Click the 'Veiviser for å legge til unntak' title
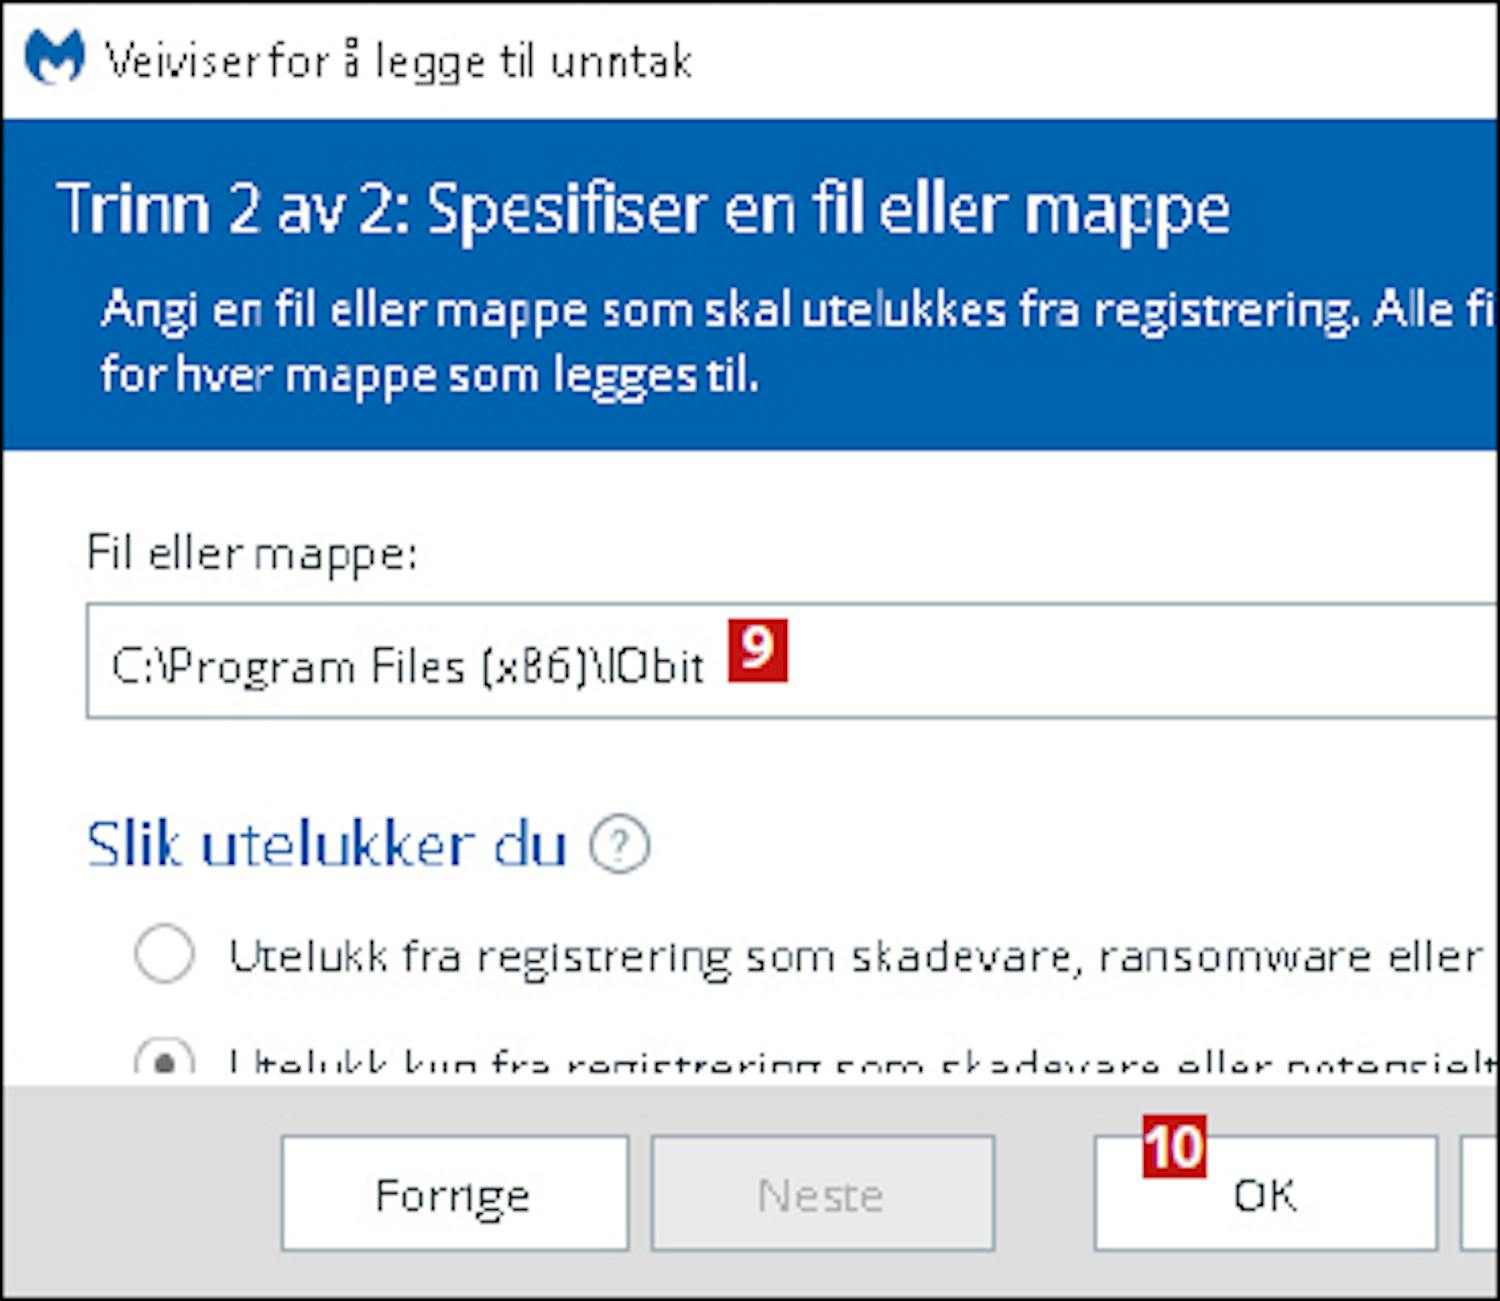 [x=398, y=61]
